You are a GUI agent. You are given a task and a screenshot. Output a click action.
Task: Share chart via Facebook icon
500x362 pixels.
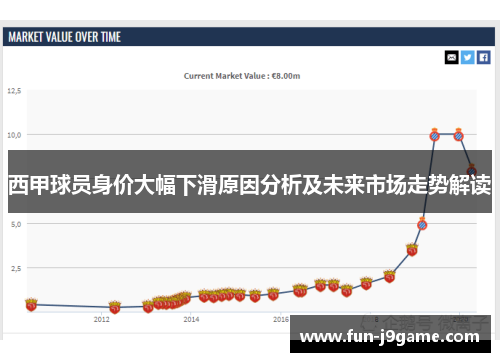pyautogui.click(x=483, y=57)
